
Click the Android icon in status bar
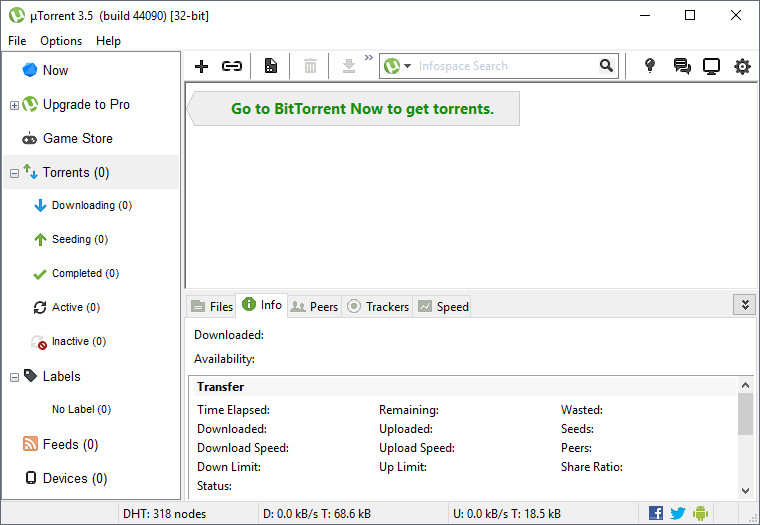point(700,513)
